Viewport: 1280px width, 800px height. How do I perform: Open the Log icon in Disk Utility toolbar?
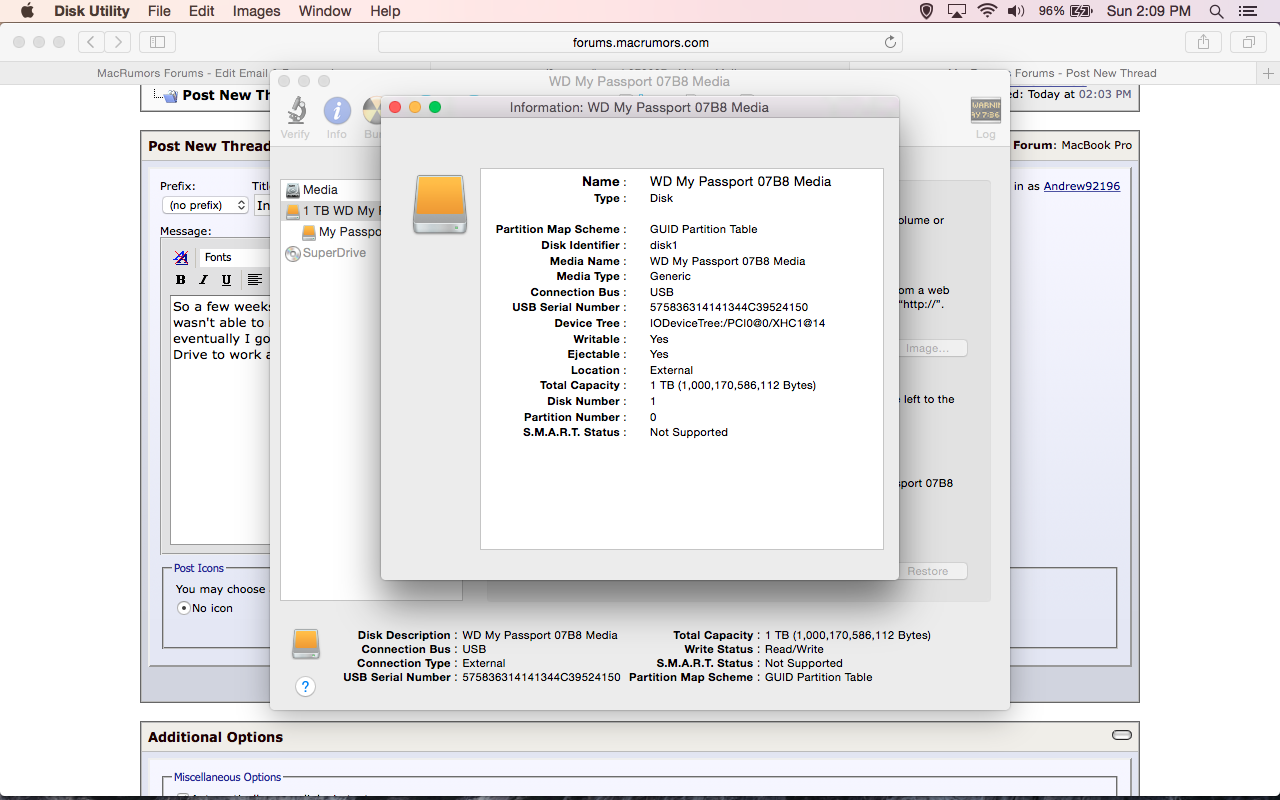coord(986,111)
